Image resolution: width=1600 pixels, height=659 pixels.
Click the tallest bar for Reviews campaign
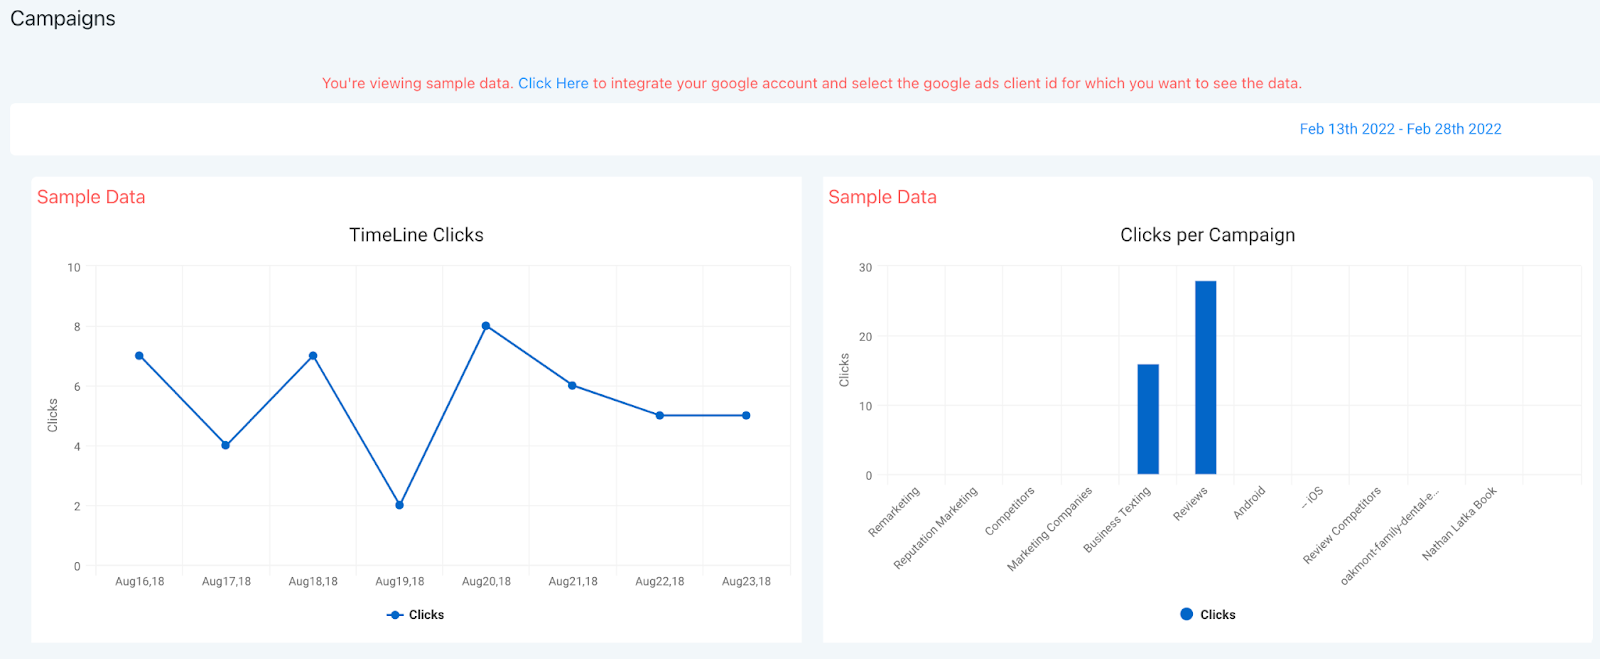click(1206, 378)
